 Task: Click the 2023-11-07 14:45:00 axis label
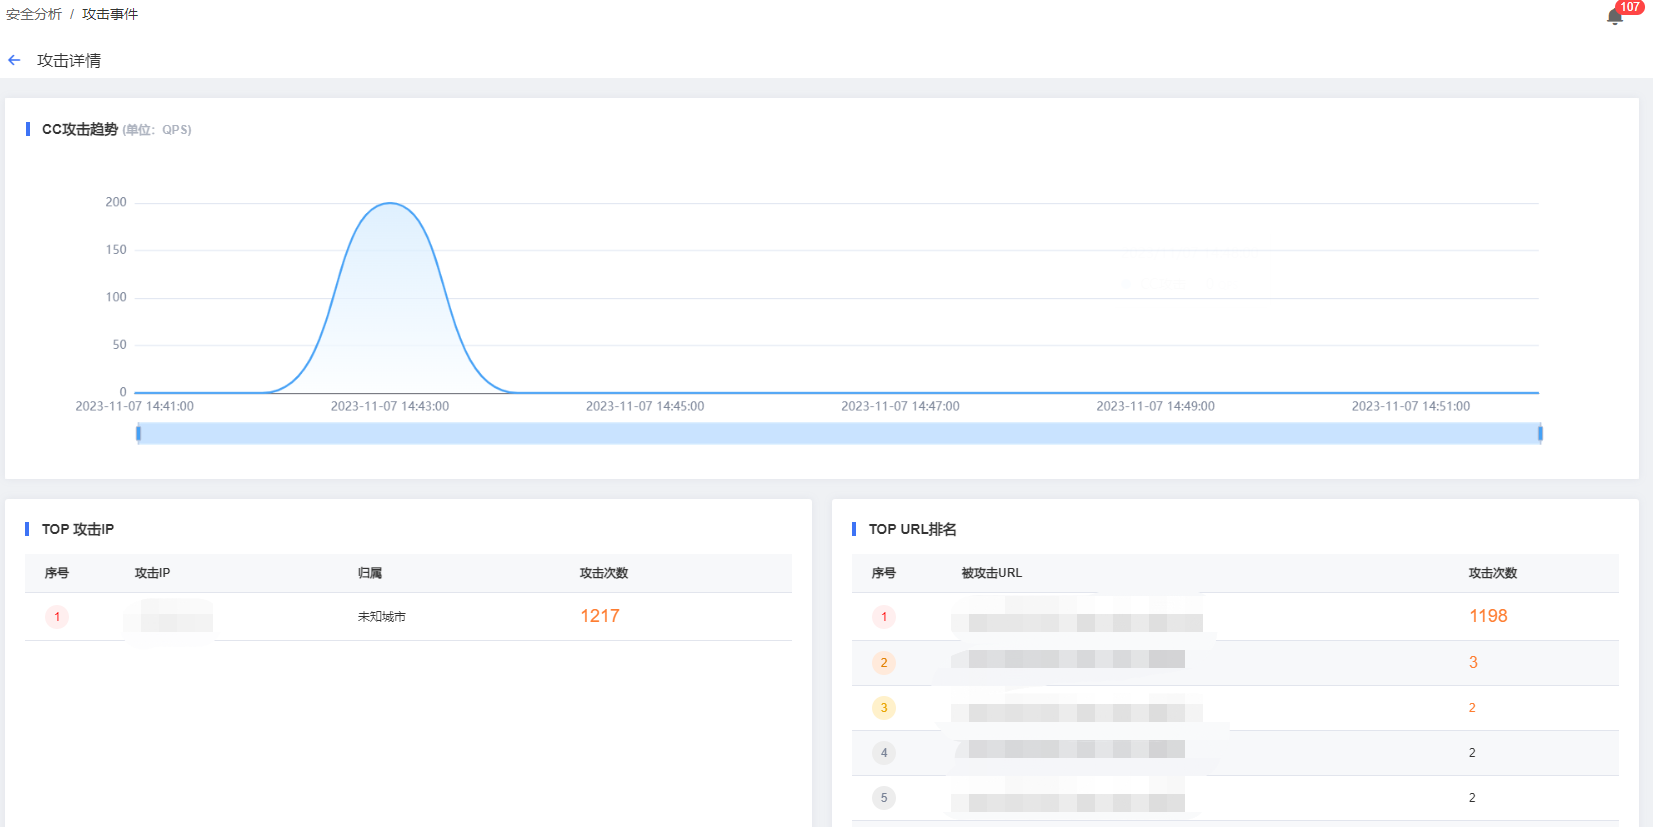pyautogui.click(x=645, y=406)
